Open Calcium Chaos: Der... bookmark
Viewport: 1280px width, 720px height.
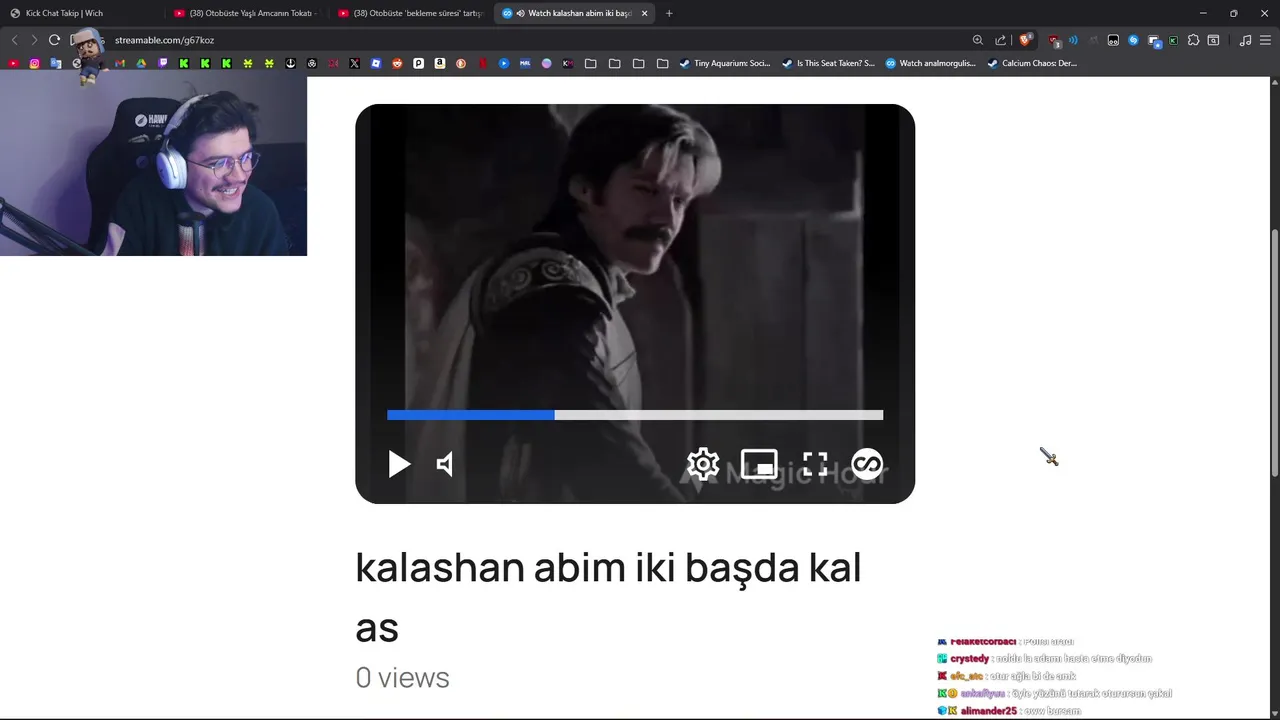[1032, 63]
